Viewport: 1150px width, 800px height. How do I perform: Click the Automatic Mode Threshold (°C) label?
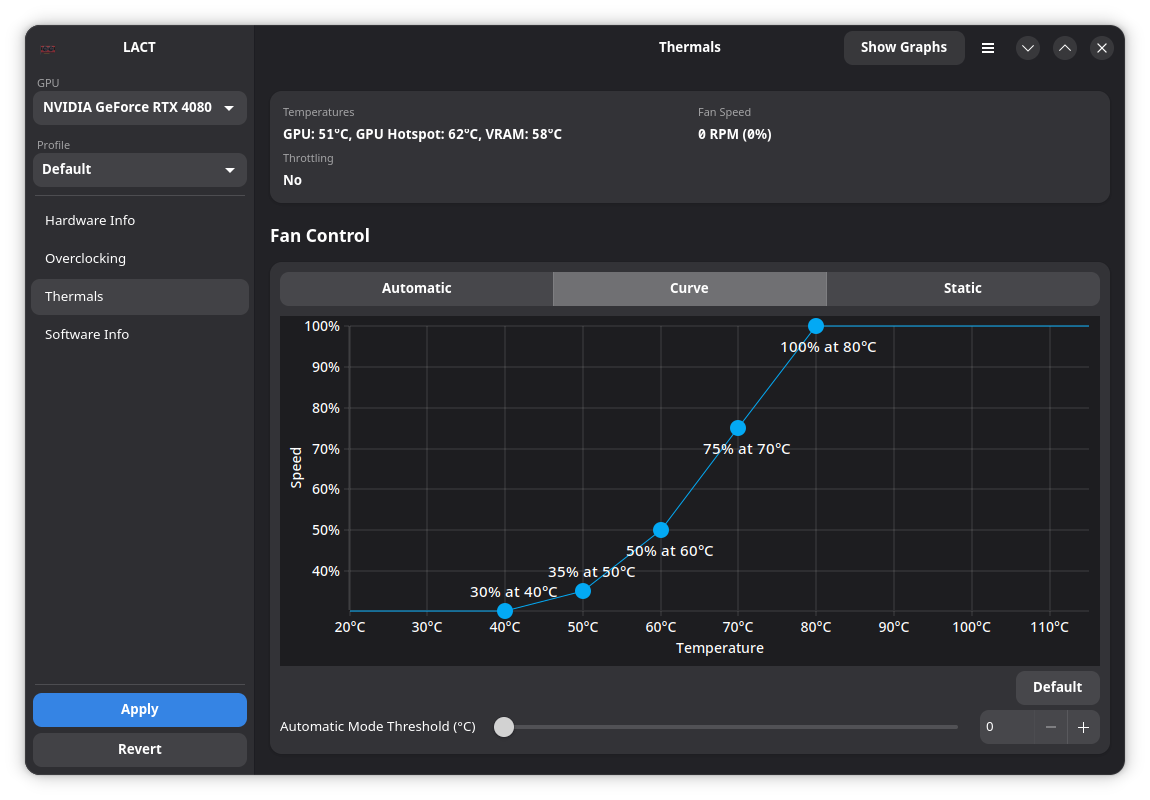coord(378,727)
